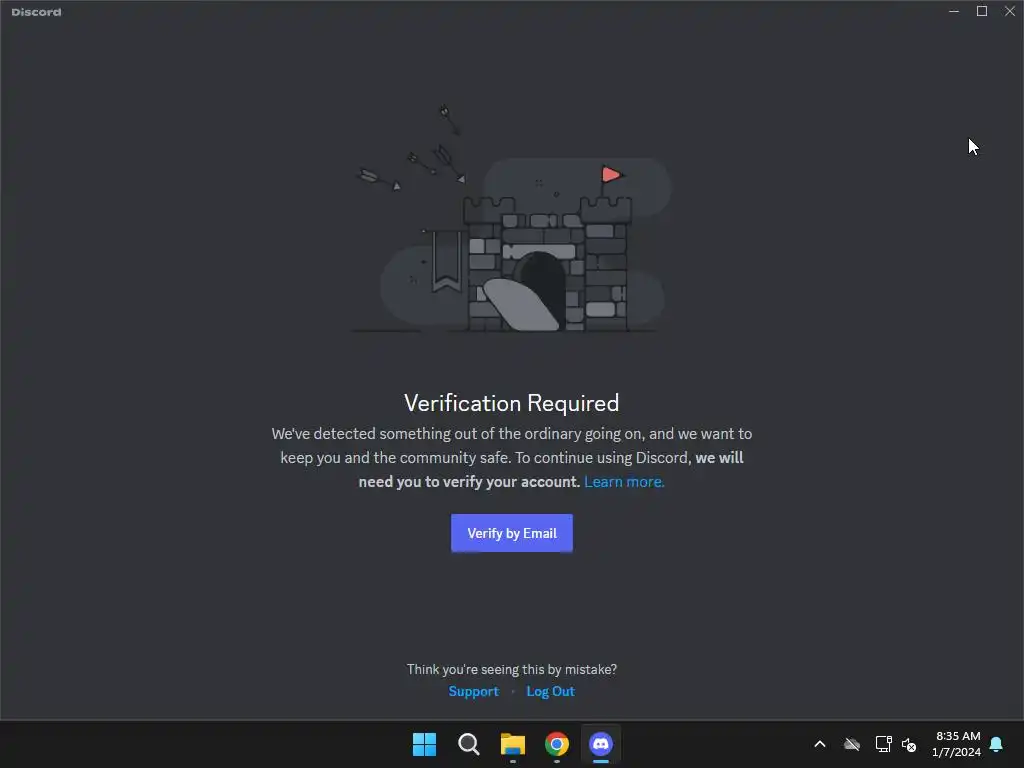Maximize the Discord window
Image resolution: width=1024 pixels, height=768 pixels.
[x=982, y=11]
